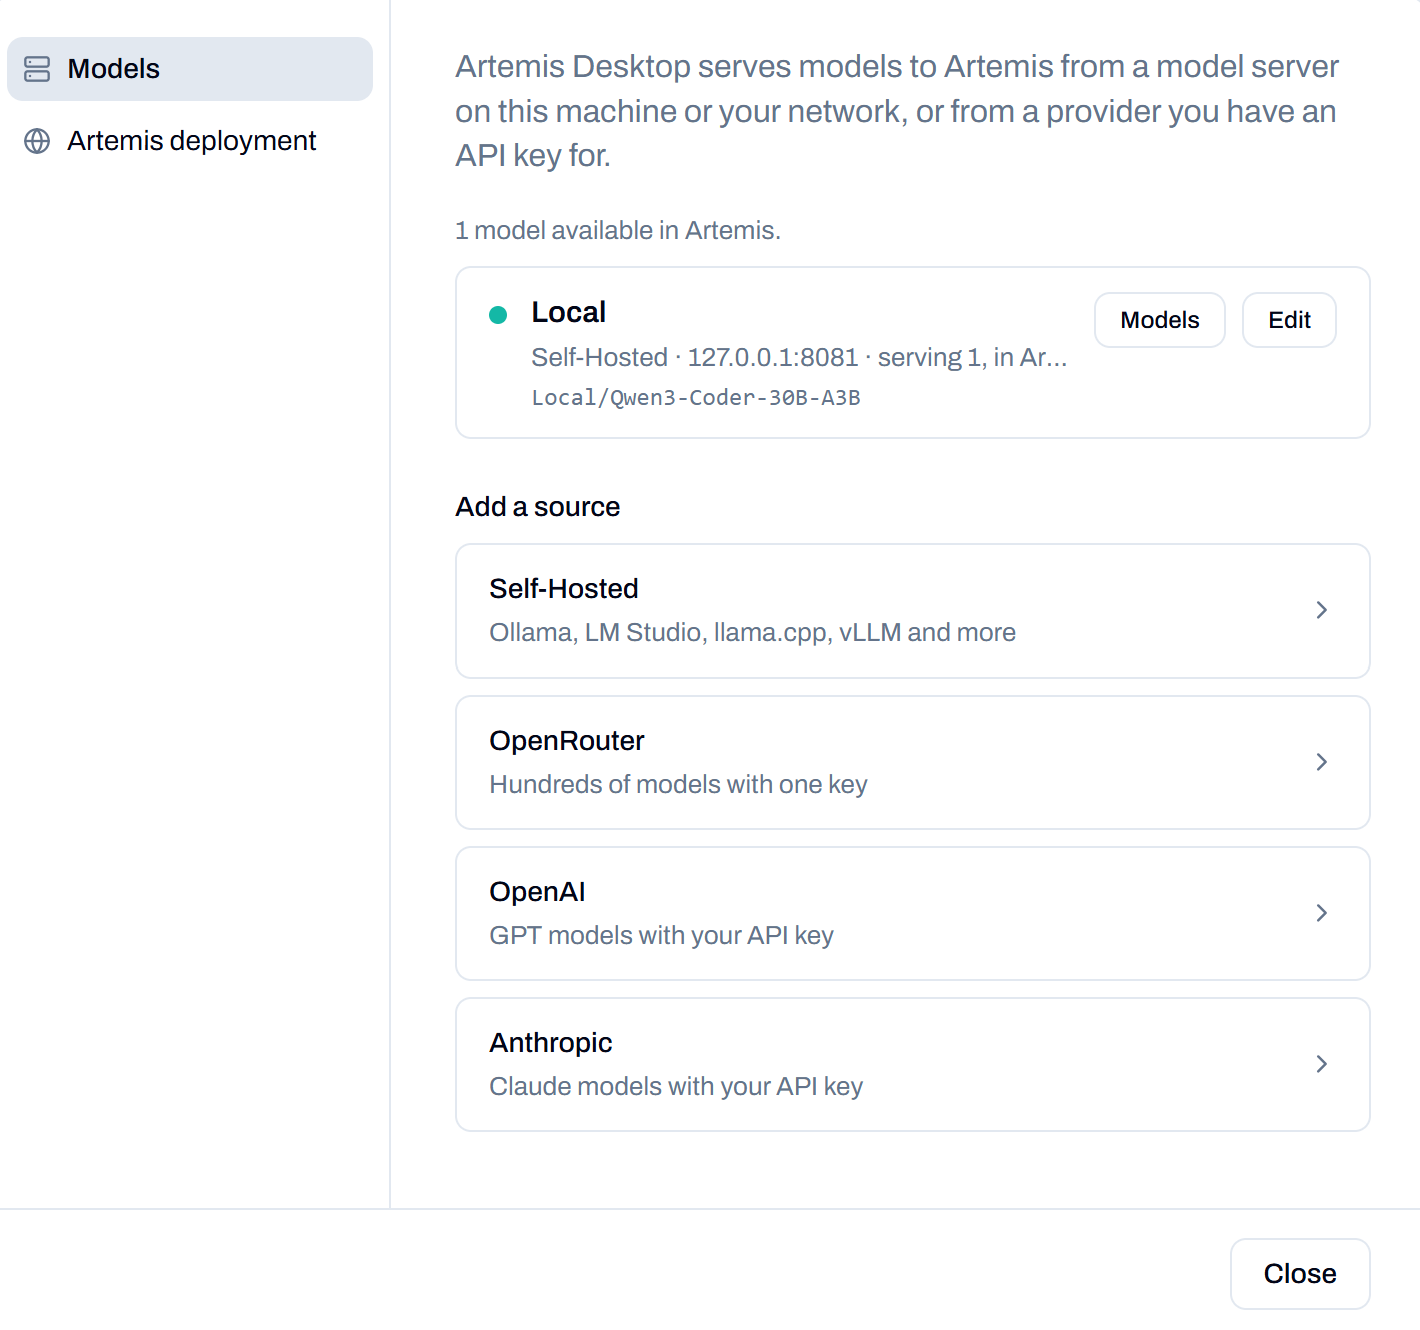Click the Local source name
The width and height of the screenshot is (1420, 1330).
click(x=569, y=312)
